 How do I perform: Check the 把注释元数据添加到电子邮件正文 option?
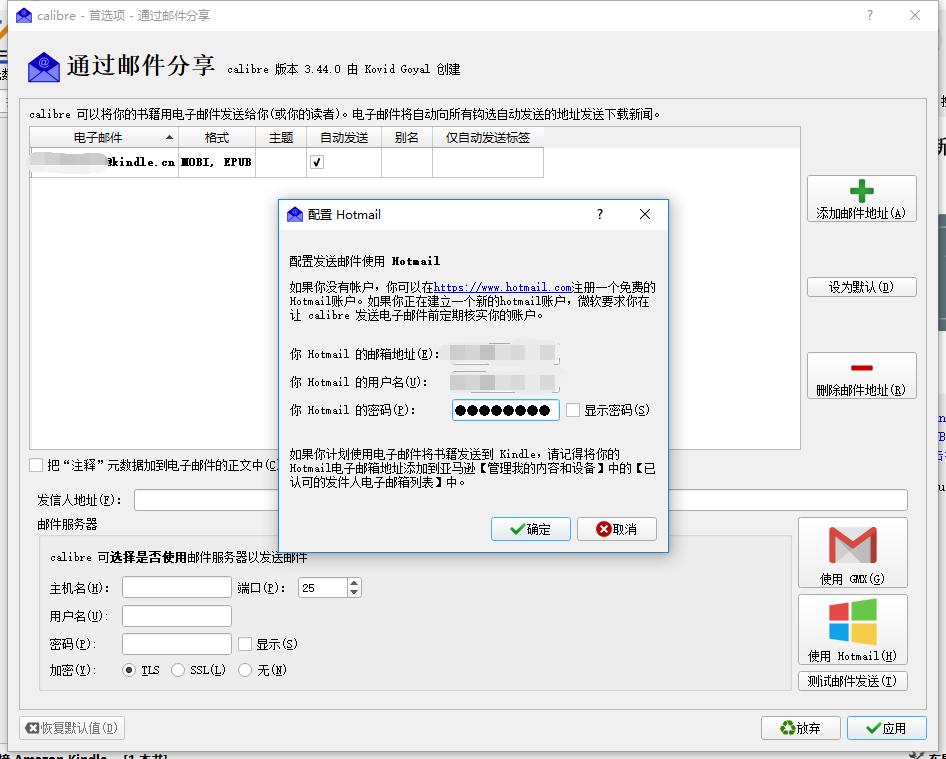point(35,465)
